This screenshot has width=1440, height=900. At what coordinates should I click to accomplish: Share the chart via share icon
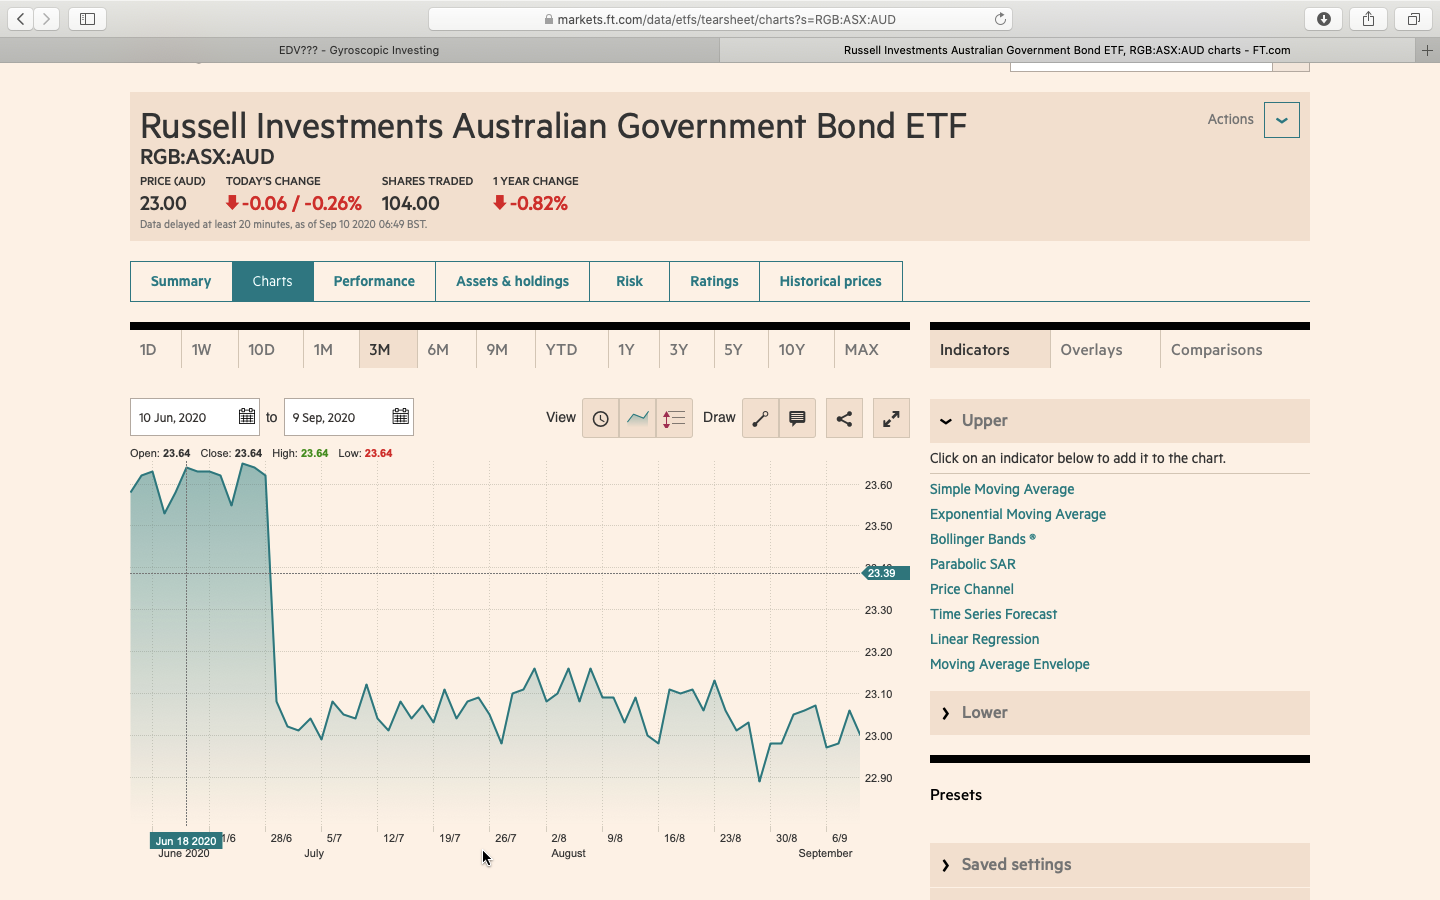tap(844, 419)
